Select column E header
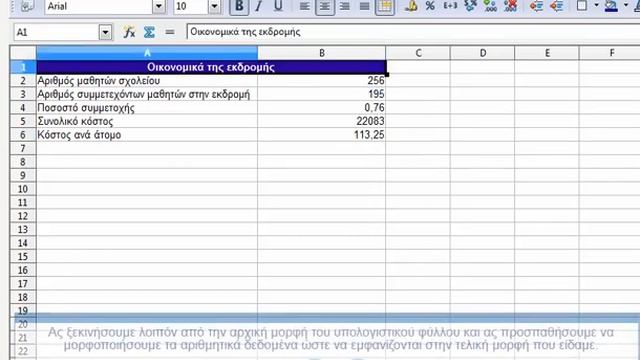 pos(547,53)
